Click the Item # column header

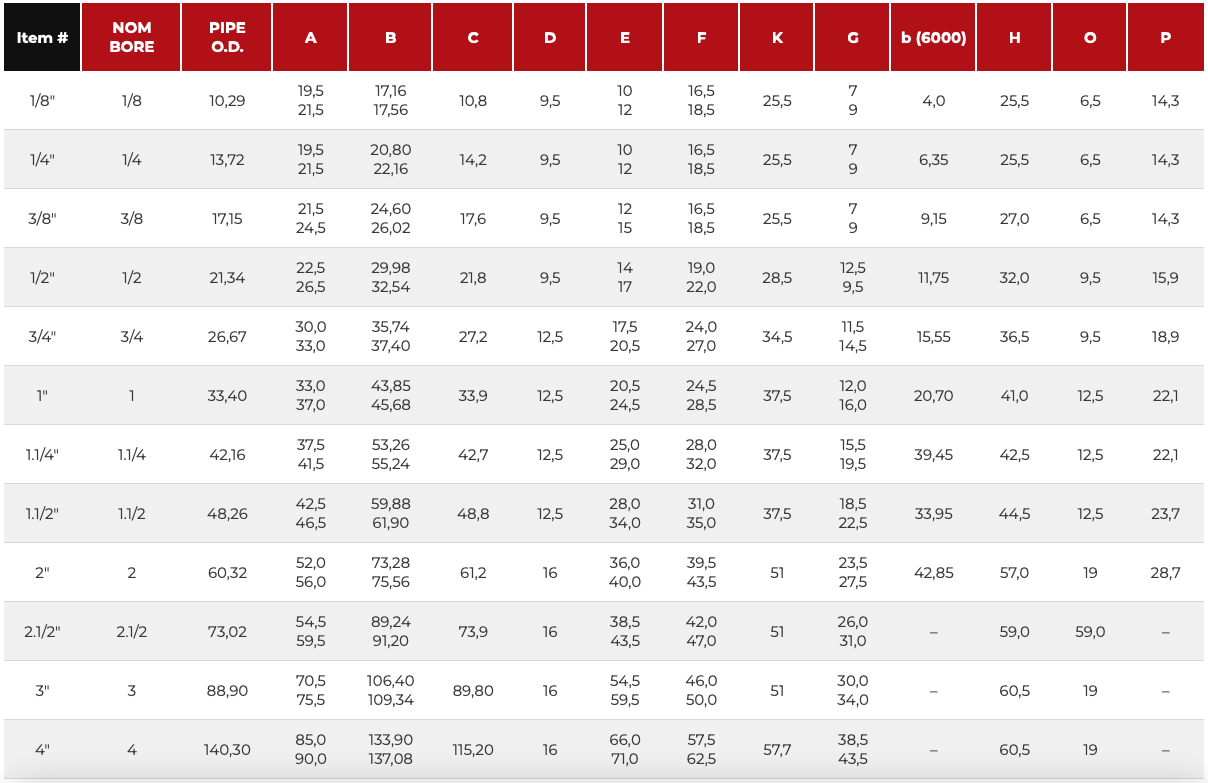click(x=42, y=37)
